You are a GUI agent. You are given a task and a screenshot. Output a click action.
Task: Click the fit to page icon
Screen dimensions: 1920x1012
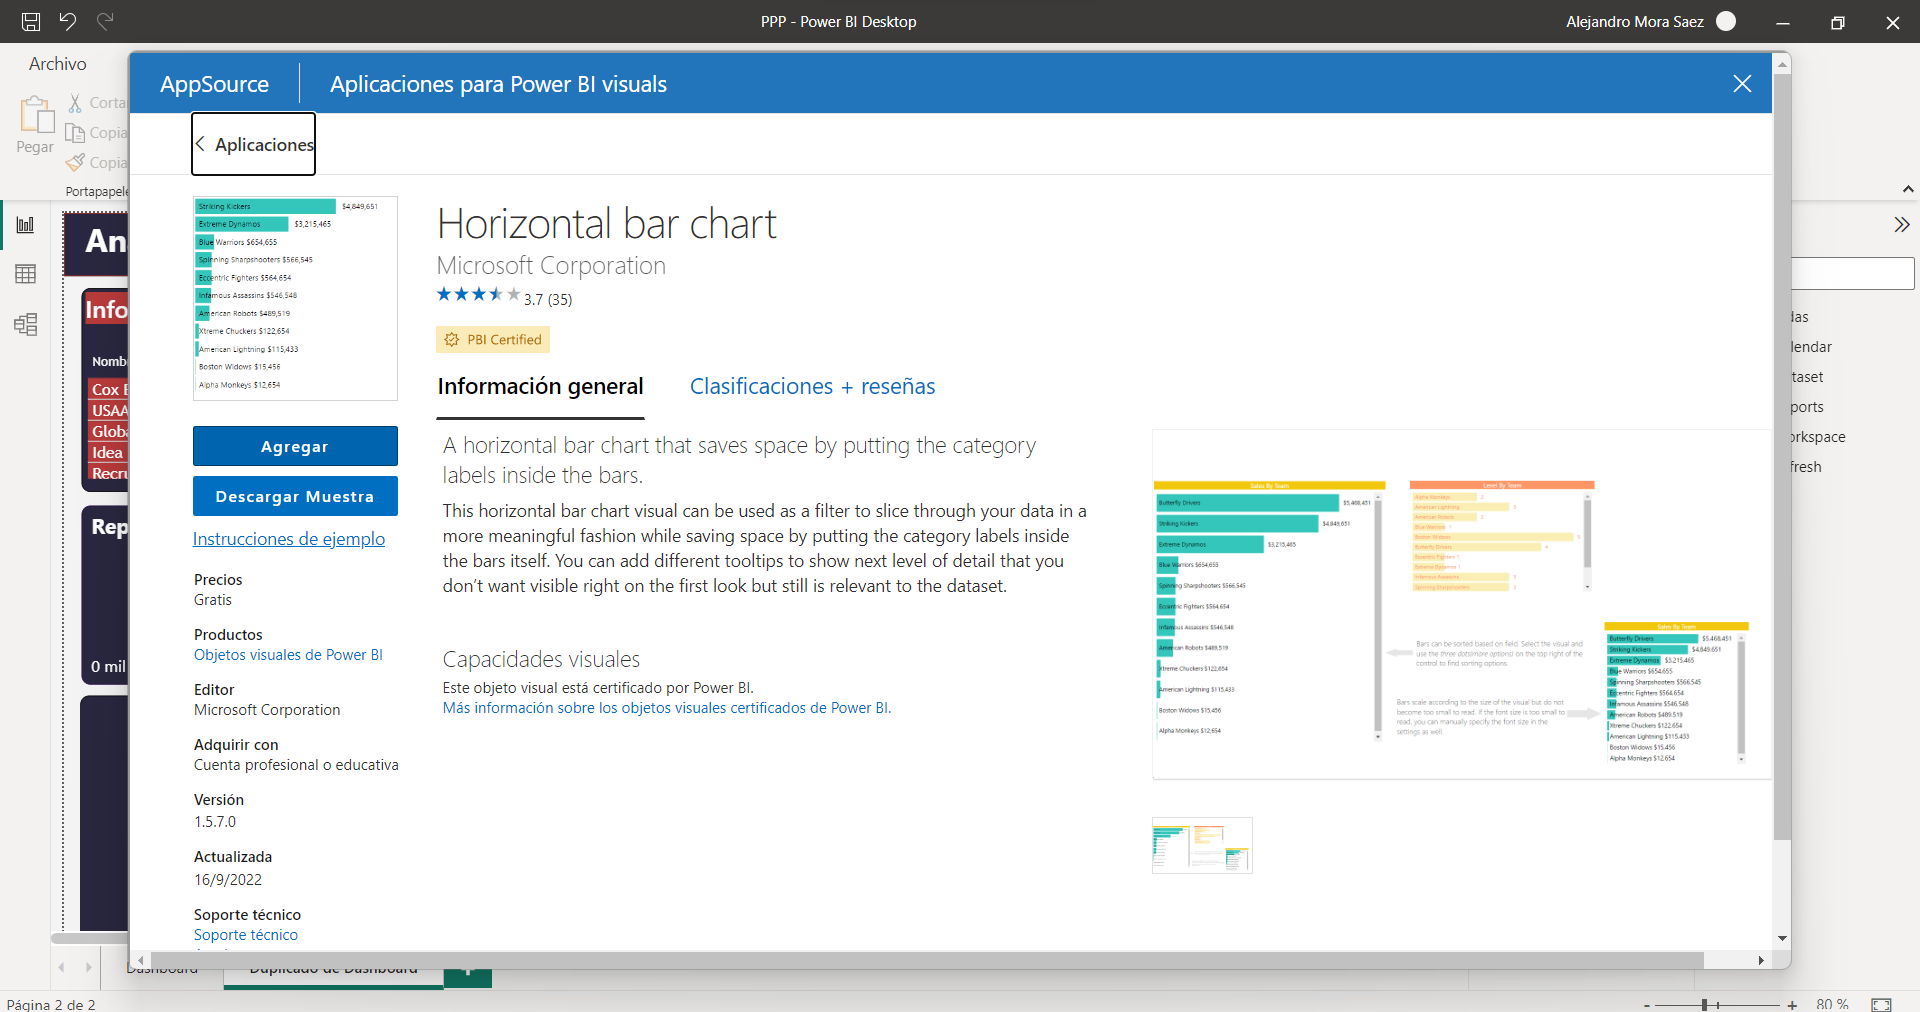point(1881,1004)
